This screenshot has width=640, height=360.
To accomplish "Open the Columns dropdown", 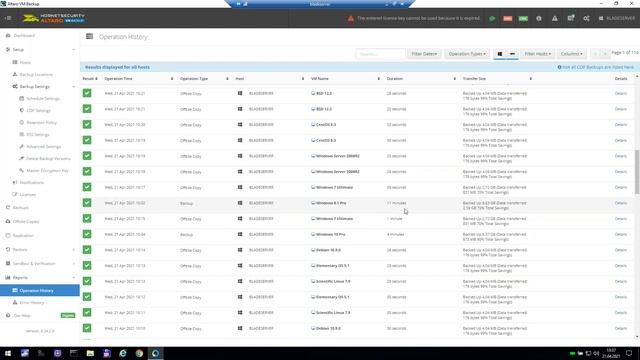I will 571,54.
